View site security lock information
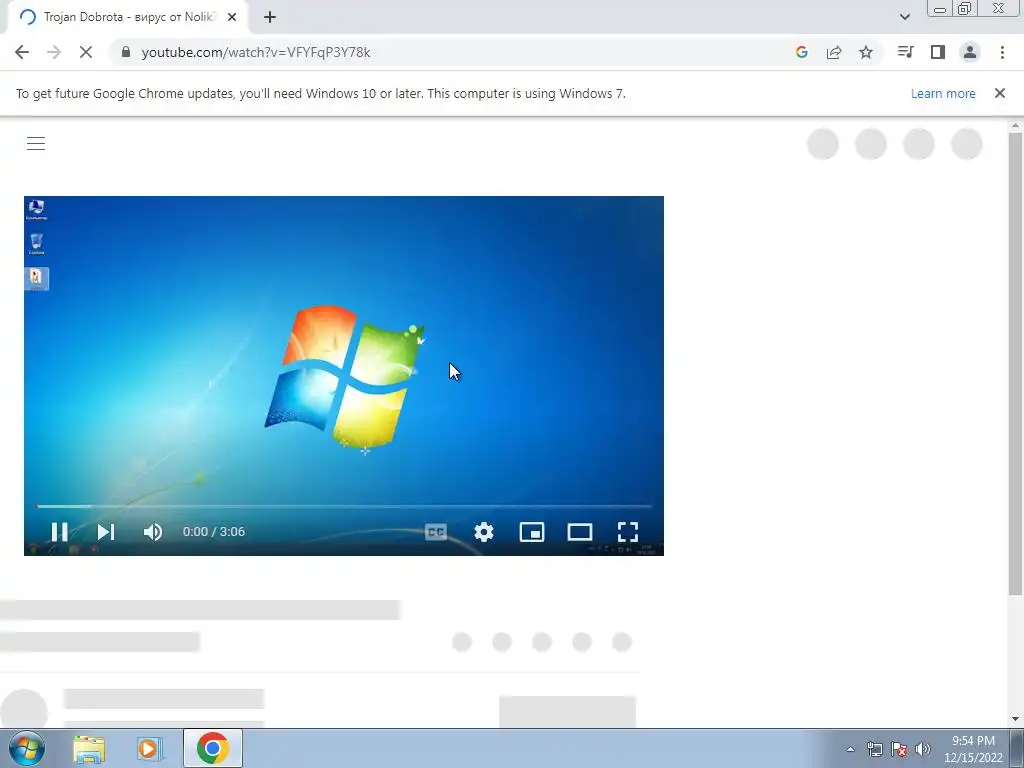1024x768 pixels. (x=126, y=52)
